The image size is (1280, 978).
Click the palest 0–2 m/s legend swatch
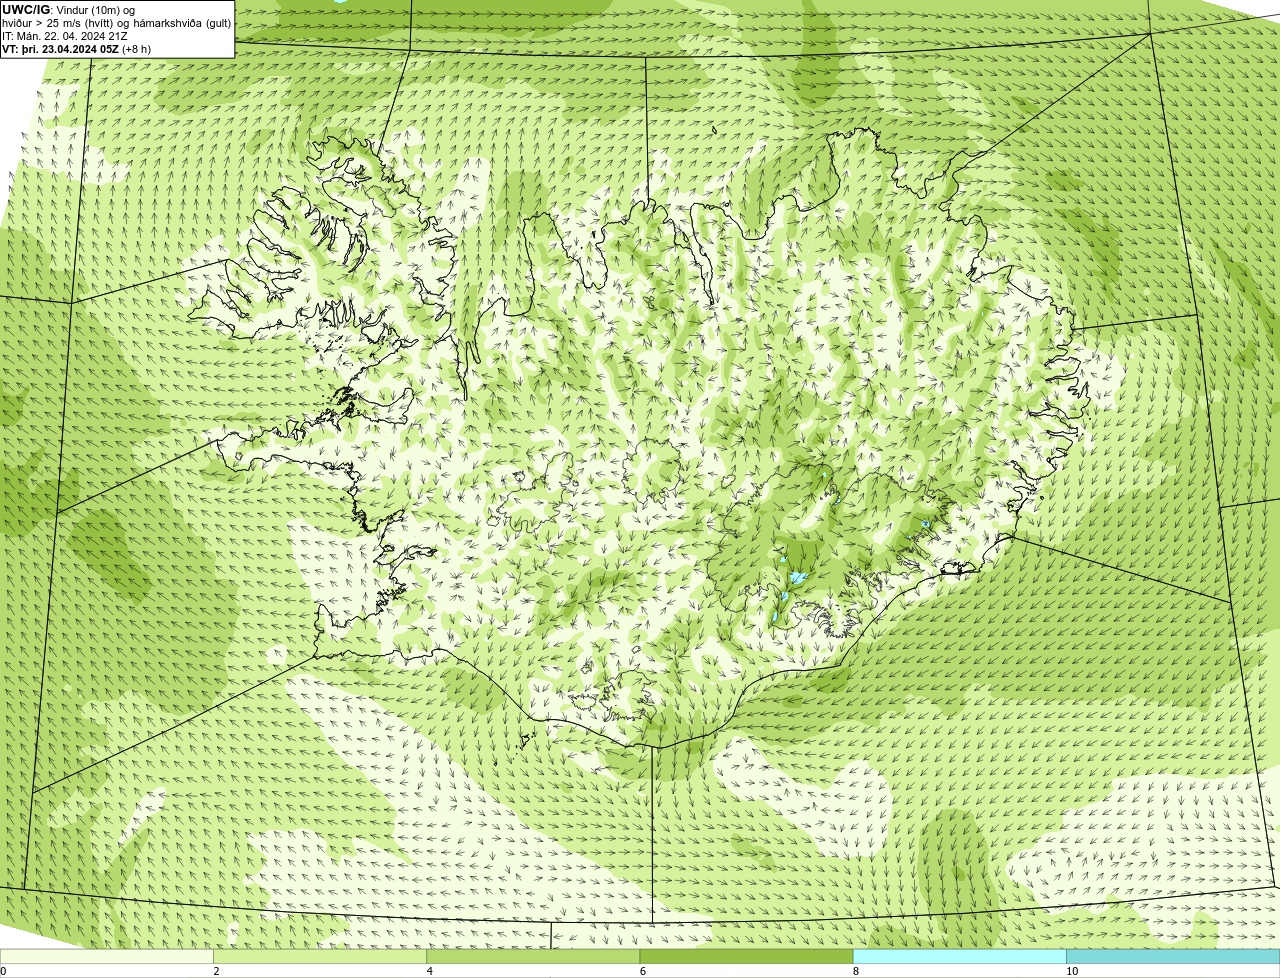[x=107, y=957]
